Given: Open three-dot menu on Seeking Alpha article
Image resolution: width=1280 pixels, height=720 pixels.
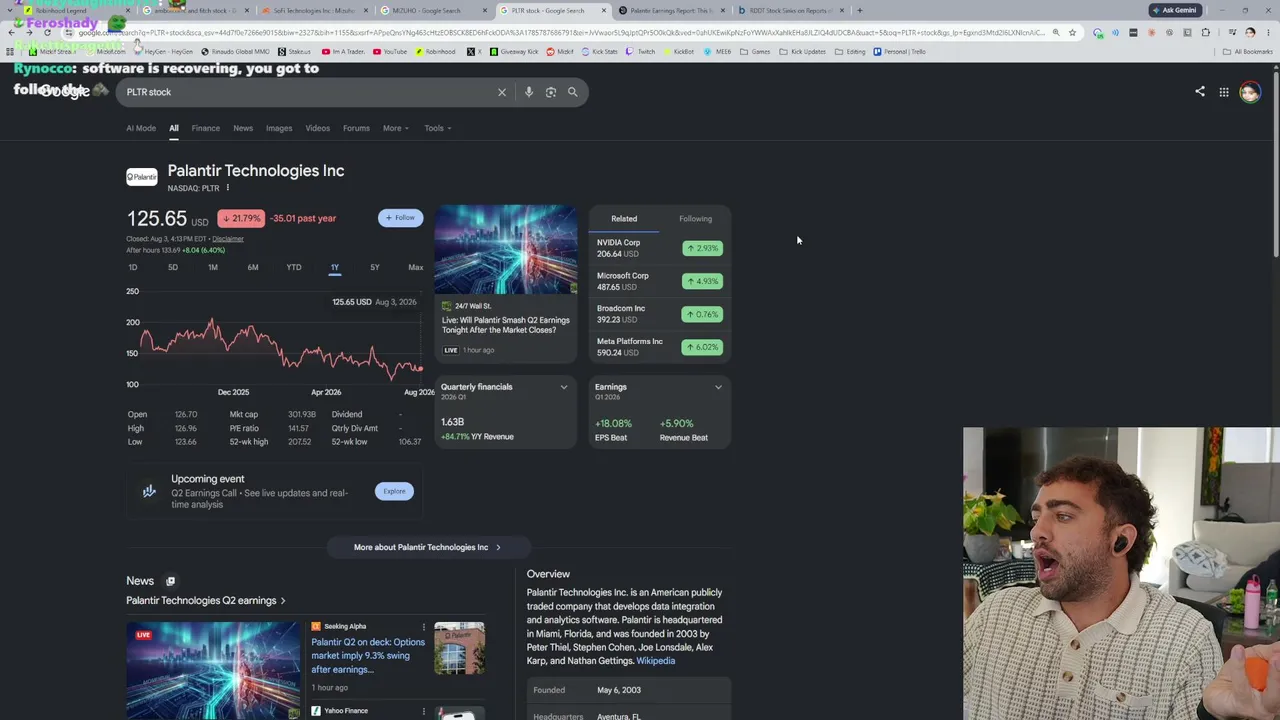Looking at the screenshot, I should pyautogui.click(x=423, y=627).
